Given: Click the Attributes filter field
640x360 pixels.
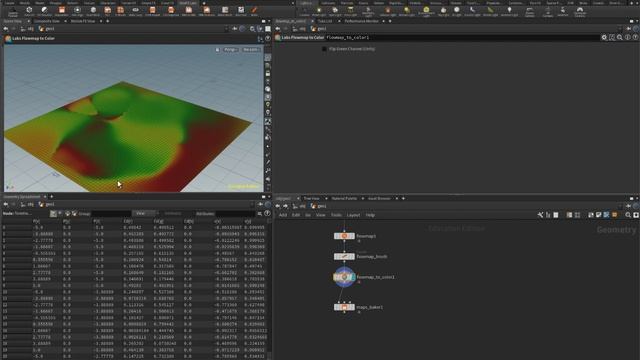Looking at the screenshot, I should pos(236,213).
